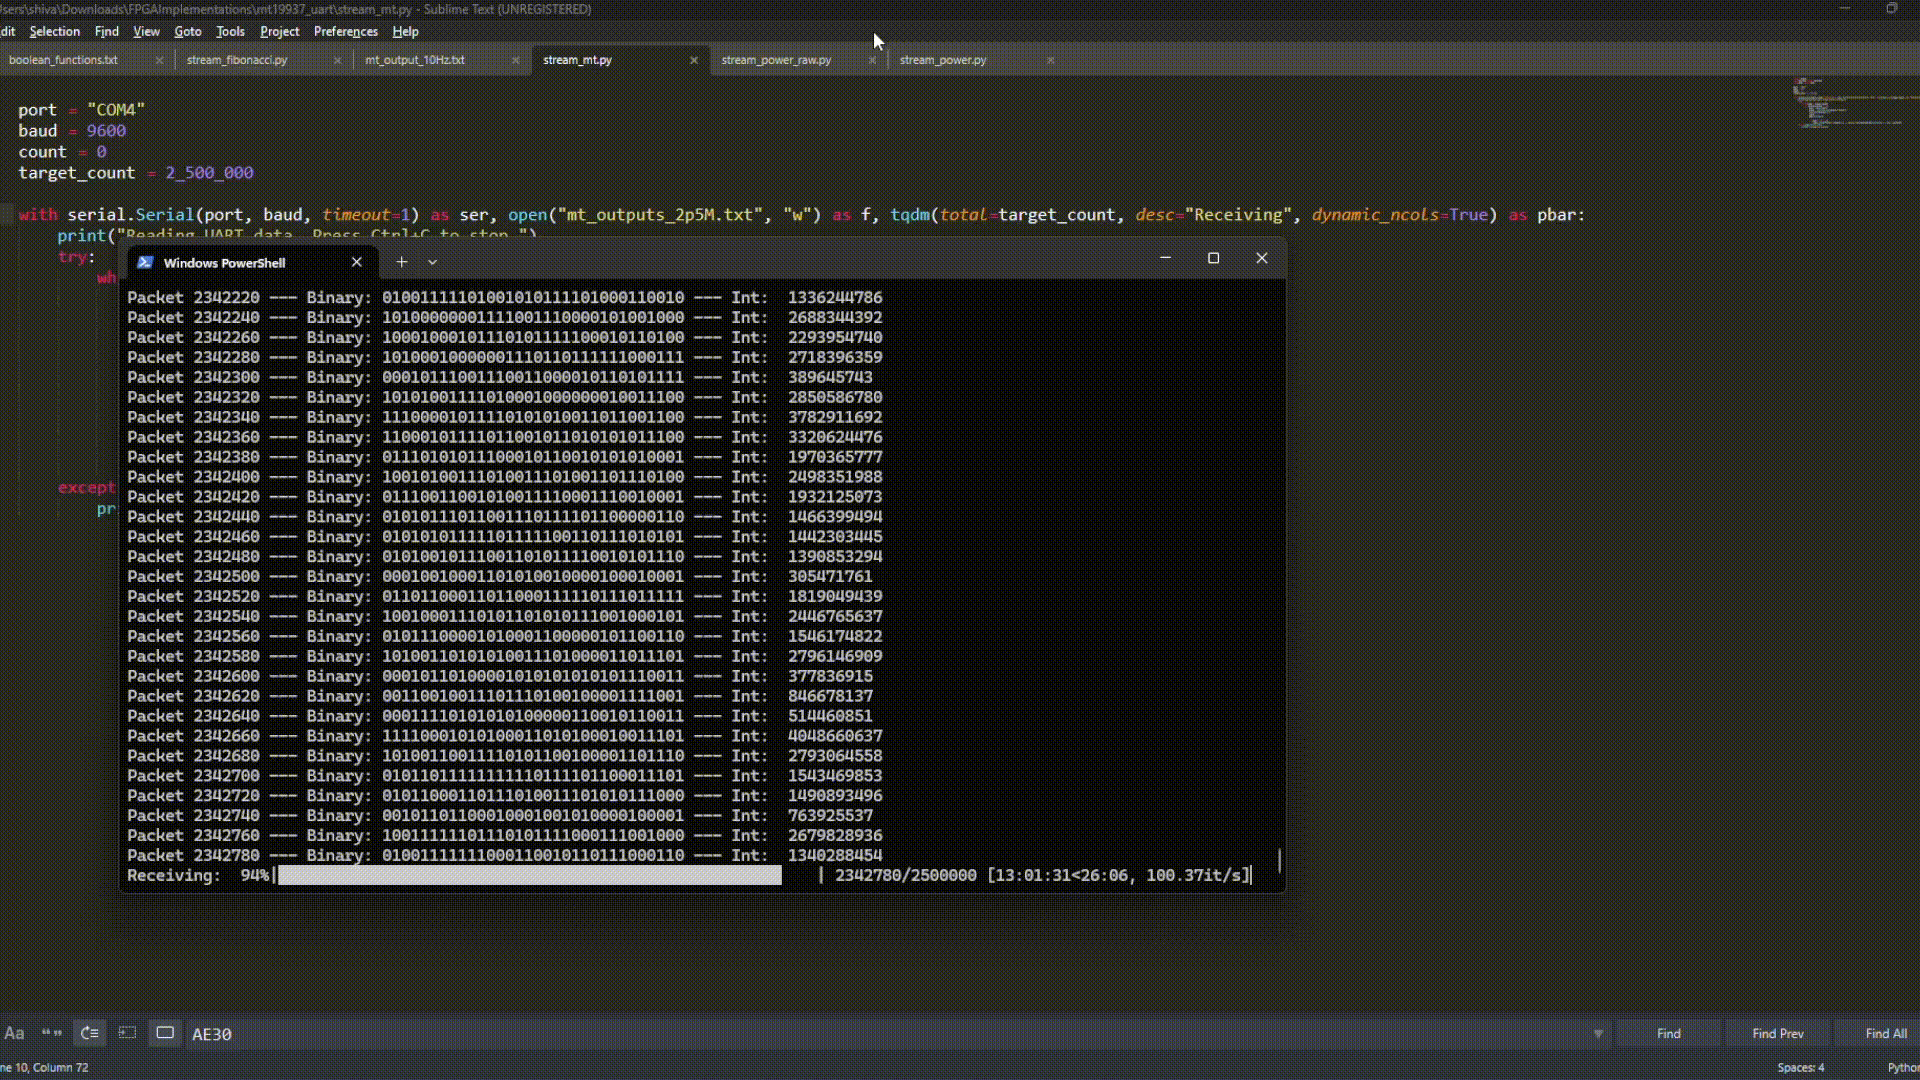Image resolution: width=1920 pixels, height=1080 pixels.
Task: Switch to mt_output_10Hz.txt tab
Action: pos(415,60)
